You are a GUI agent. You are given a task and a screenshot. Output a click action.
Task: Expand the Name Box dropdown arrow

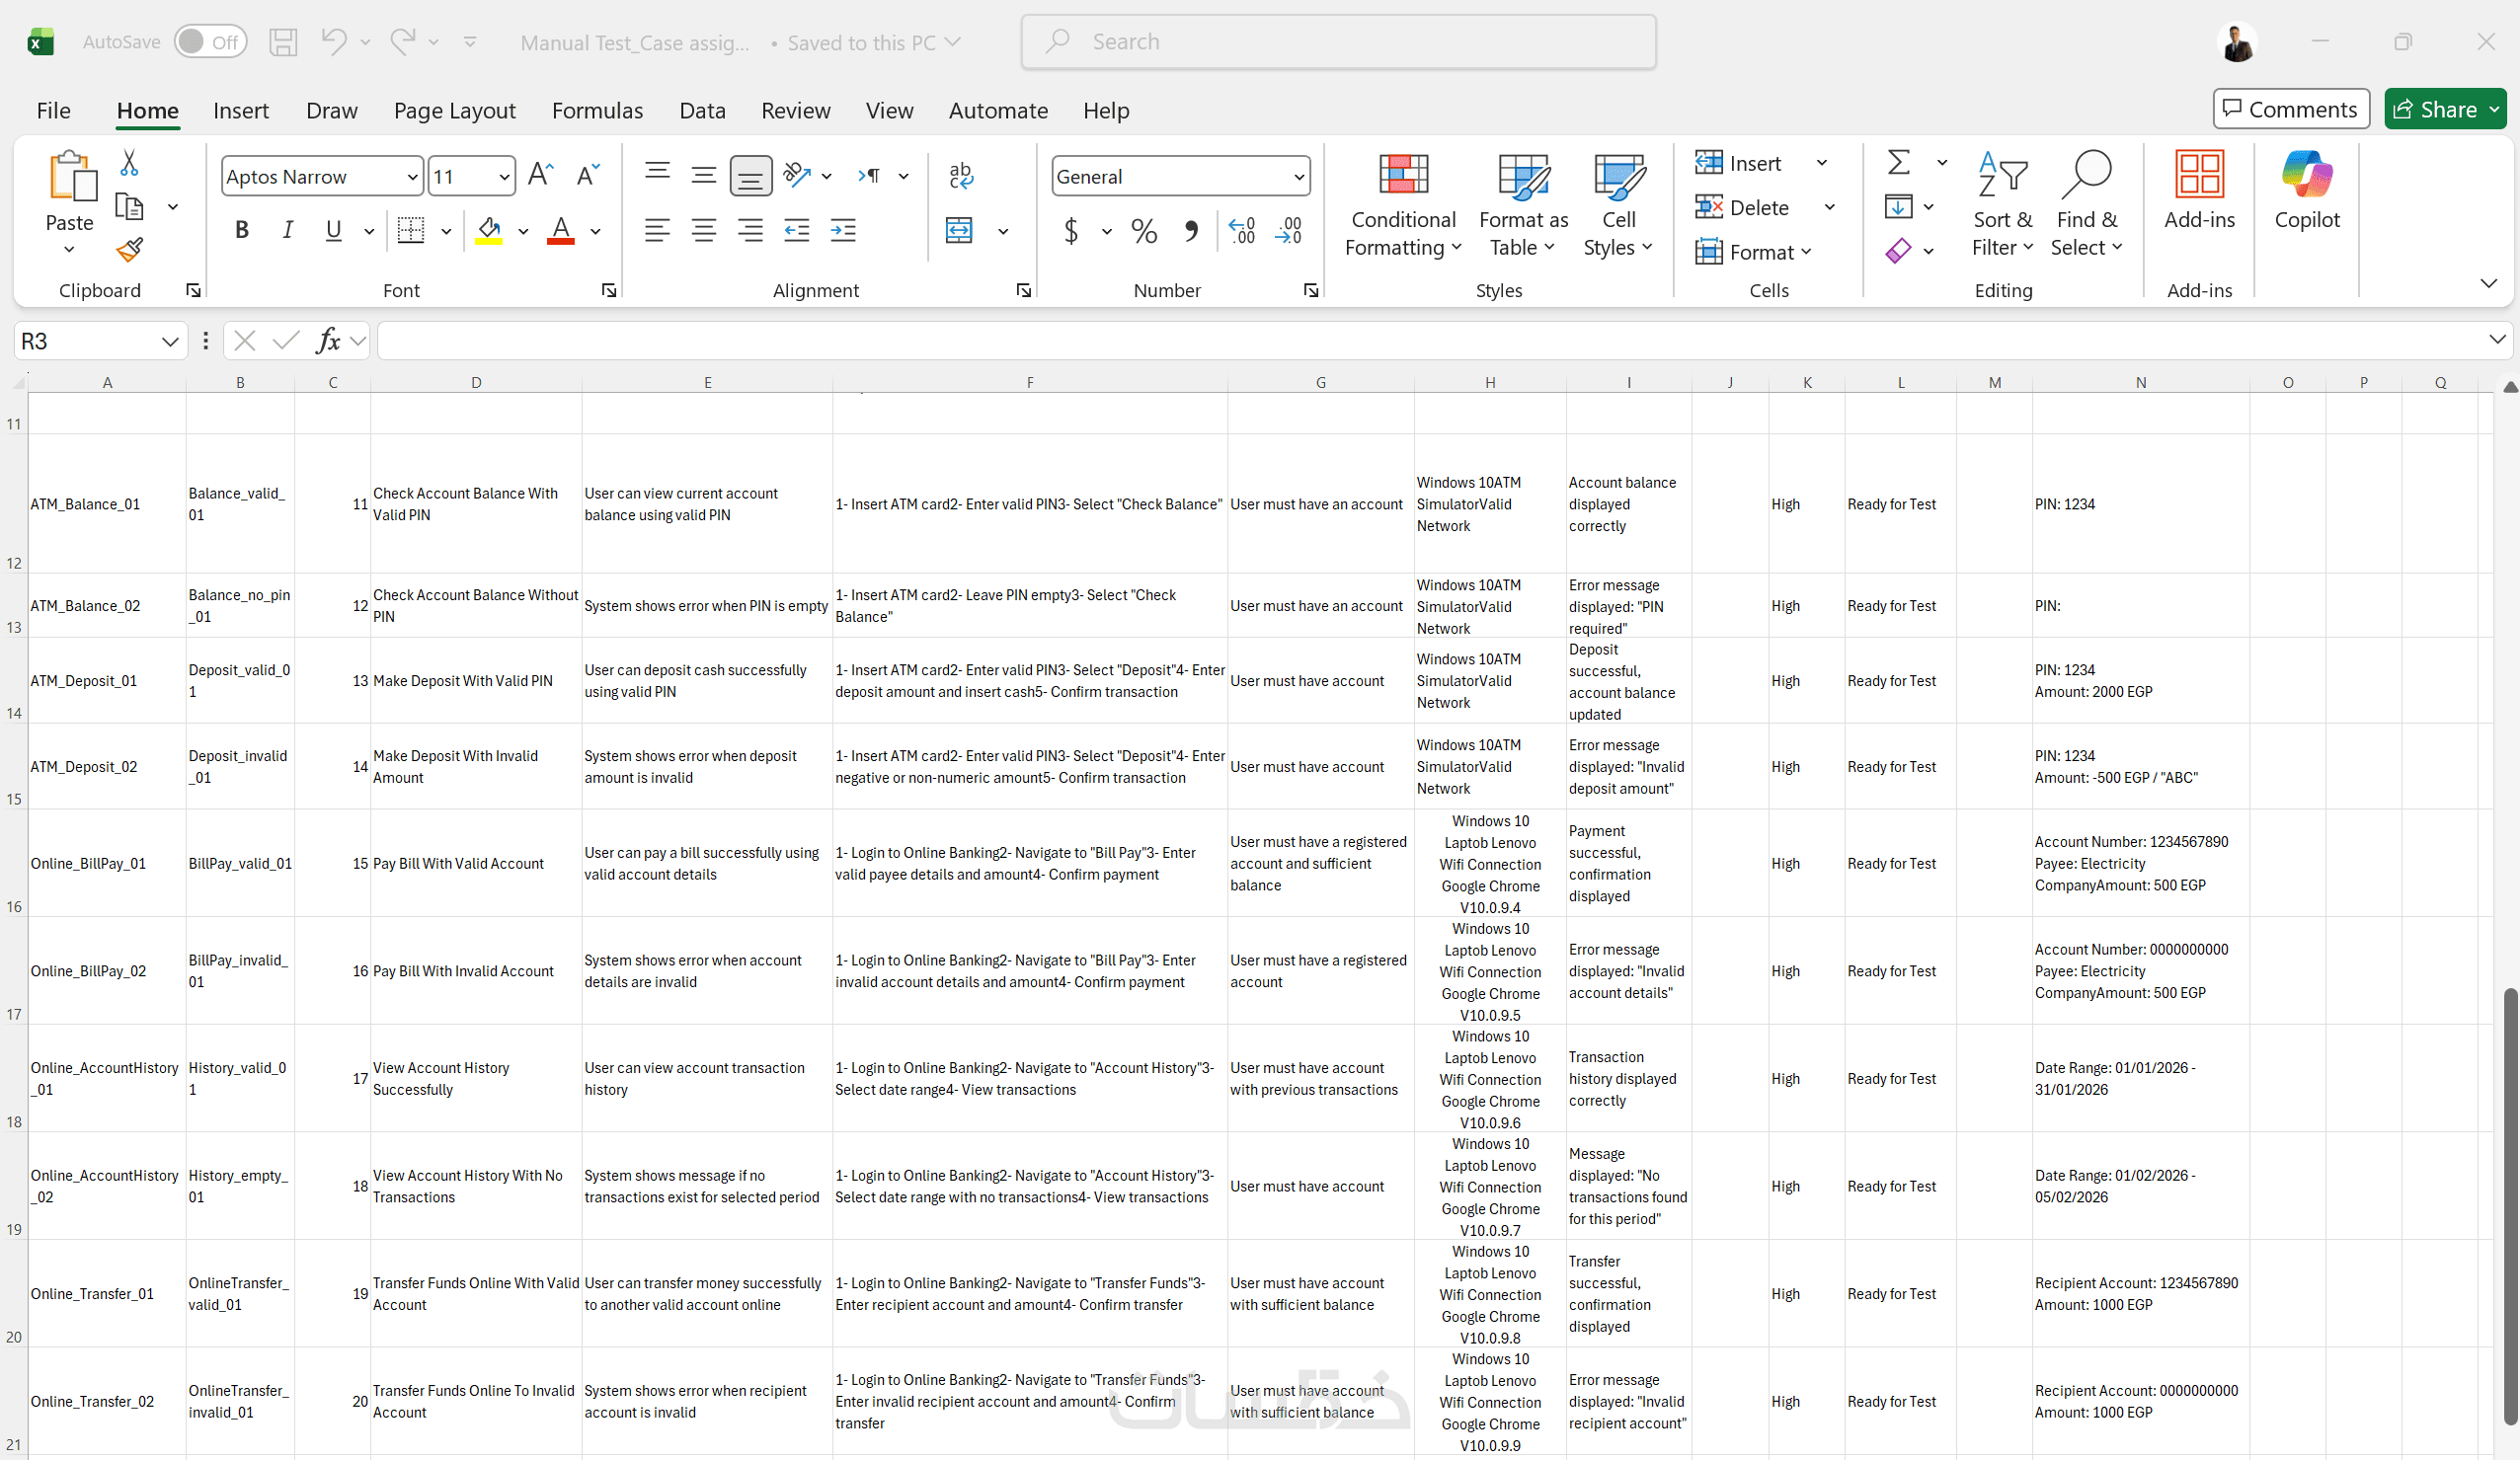pyautogui.click(x=170, y=342)
